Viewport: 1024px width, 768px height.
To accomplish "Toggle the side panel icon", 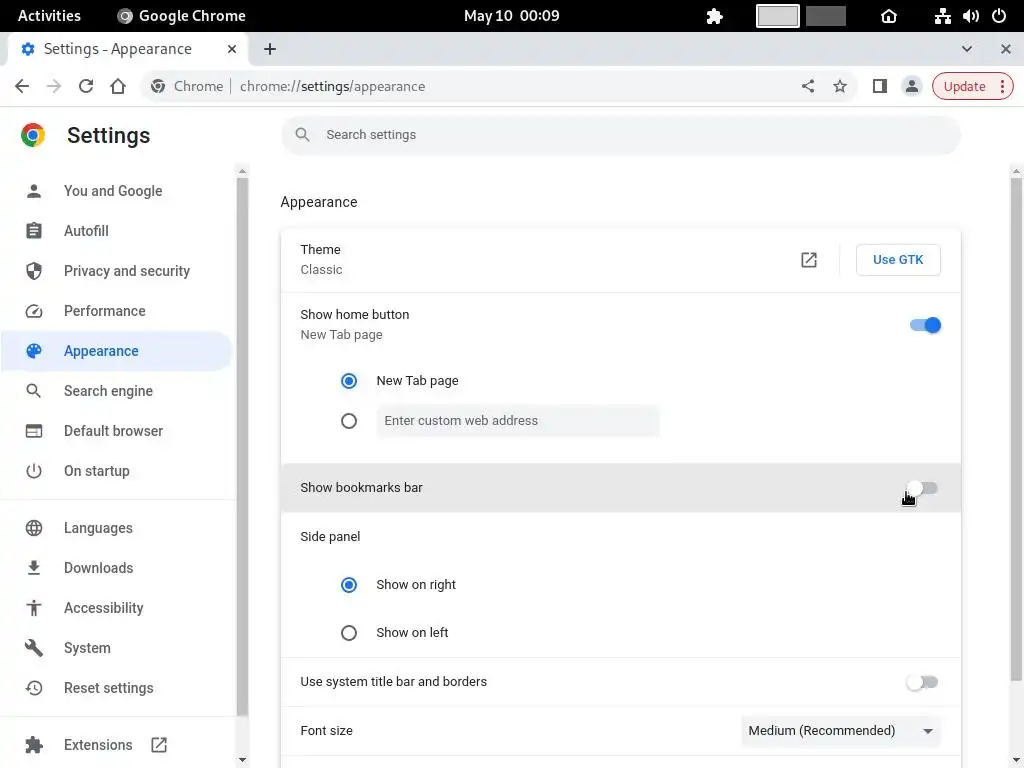I will 880,86.
